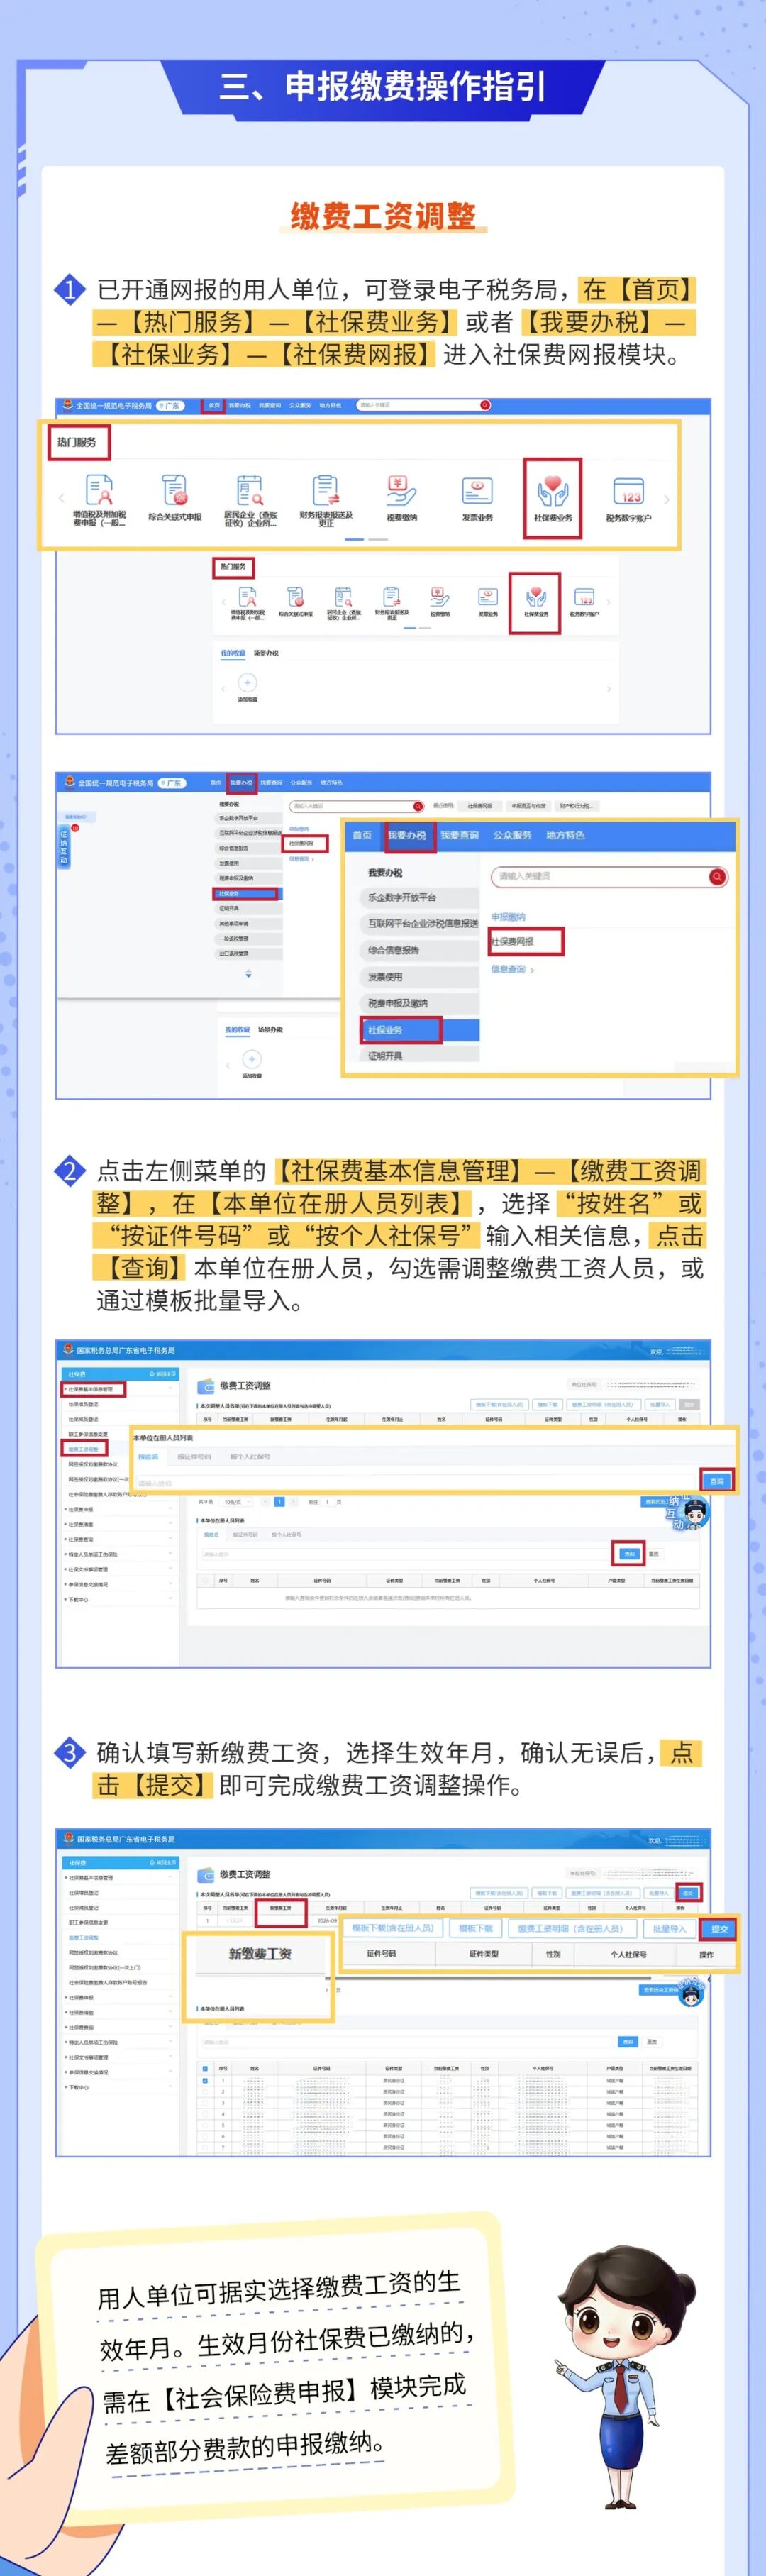This screenshot has width=766, height=2576.
Task: Switch to 按证件号码 tab in enlarged step 2 callout
Action: (194, 1456)
